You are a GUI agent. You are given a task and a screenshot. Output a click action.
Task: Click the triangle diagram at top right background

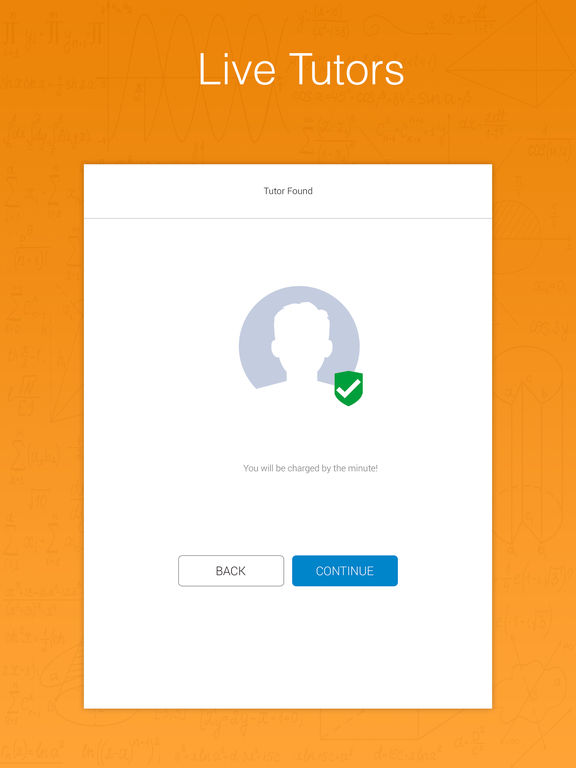coord(509,54)
